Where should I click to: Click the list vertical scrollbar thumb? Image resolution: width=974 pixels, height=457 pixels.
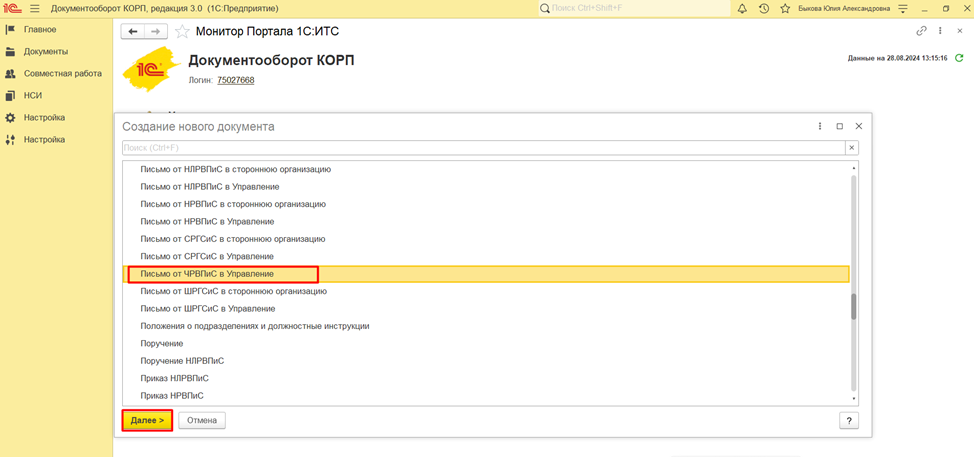point(853,307)
